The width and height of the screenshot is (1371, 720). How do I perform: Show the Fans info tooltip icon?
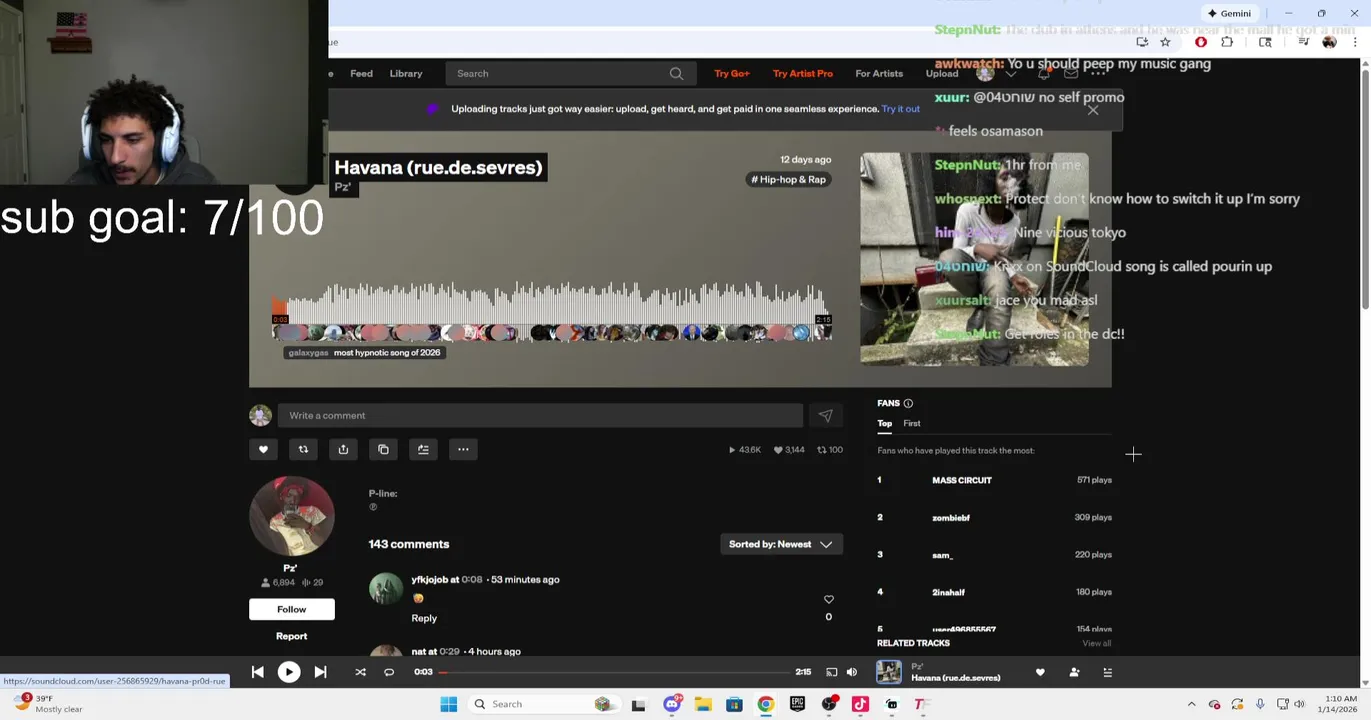pyautogui.click(x=908, y=403)
